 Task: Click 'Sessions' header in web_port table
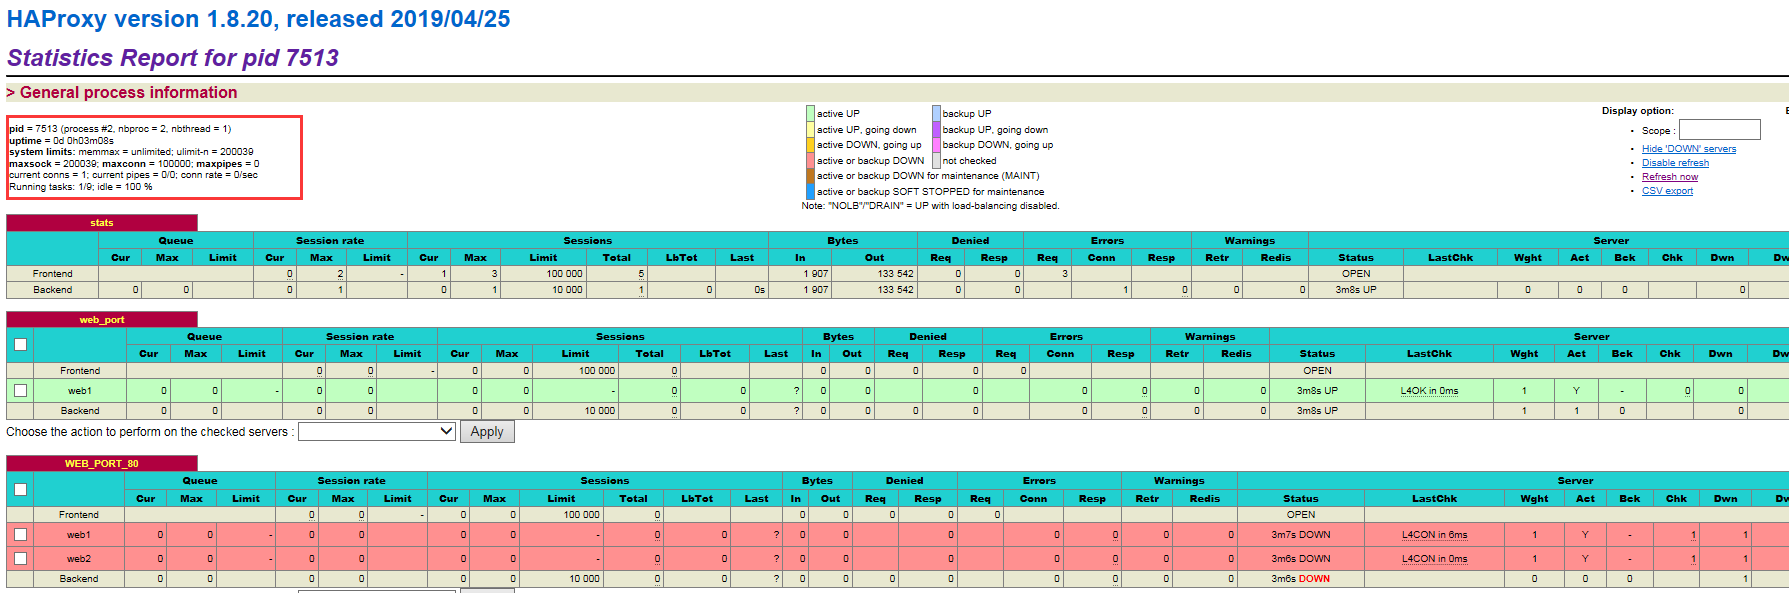tap(620, 337)
